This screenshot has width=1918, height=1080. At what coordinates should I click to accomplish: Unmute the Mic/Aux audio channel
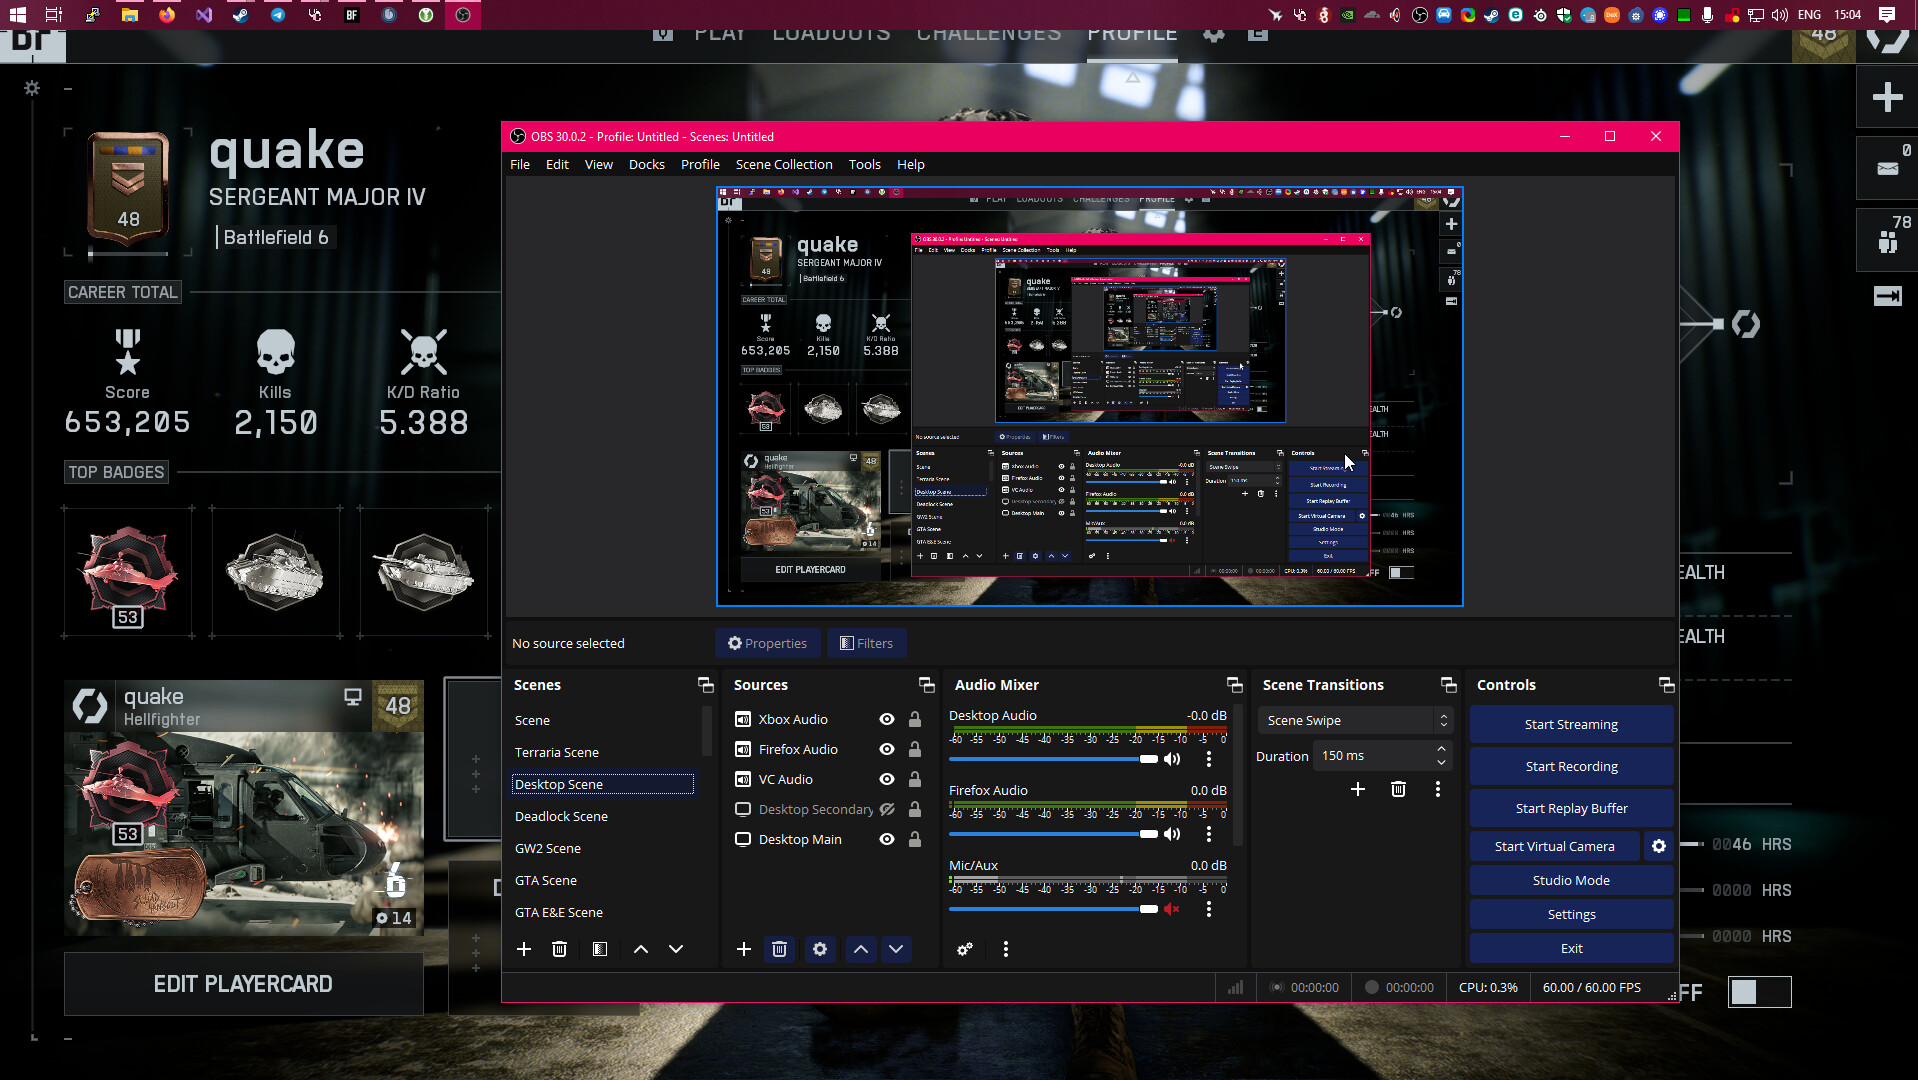coord(1172,909)
